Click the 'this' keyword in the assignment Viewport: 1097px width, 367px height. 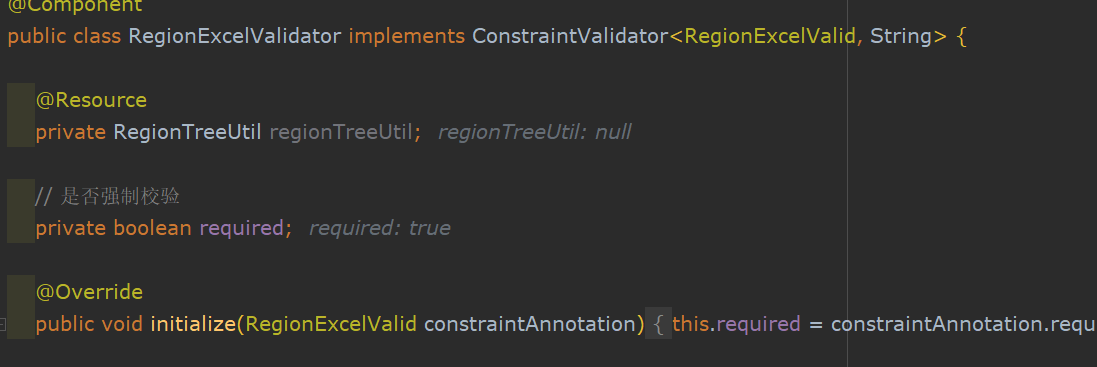[691, 324]
